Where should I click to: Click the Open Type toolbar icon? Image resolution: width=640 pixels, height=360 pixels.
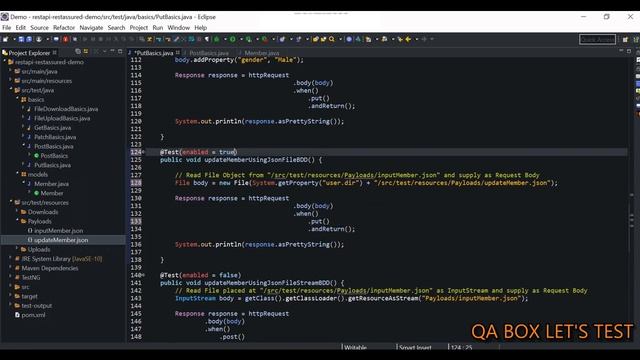click(x=315, y=39)
